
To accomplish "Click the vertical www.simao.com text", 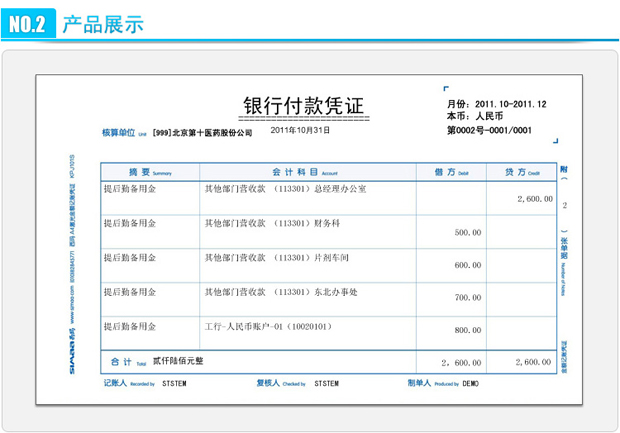I will 72,304.
